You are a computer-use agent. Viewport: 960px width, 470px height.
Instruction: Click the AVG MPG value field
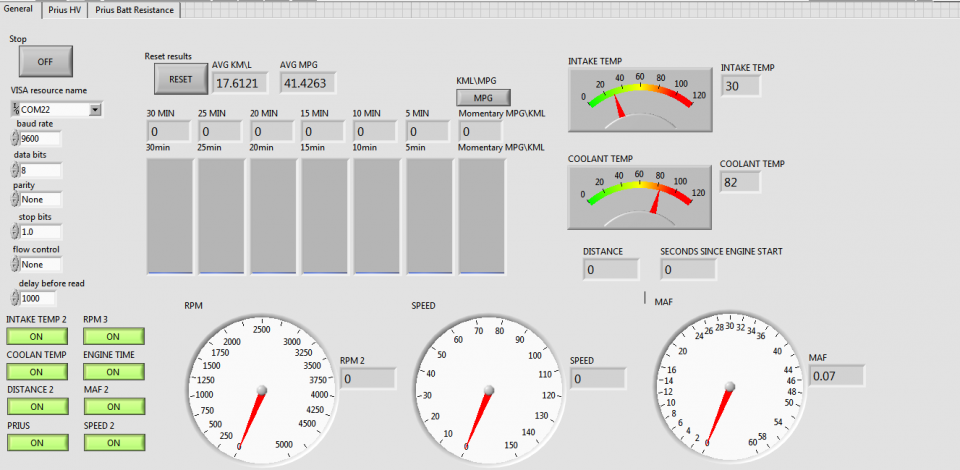[x=309, y=82]
